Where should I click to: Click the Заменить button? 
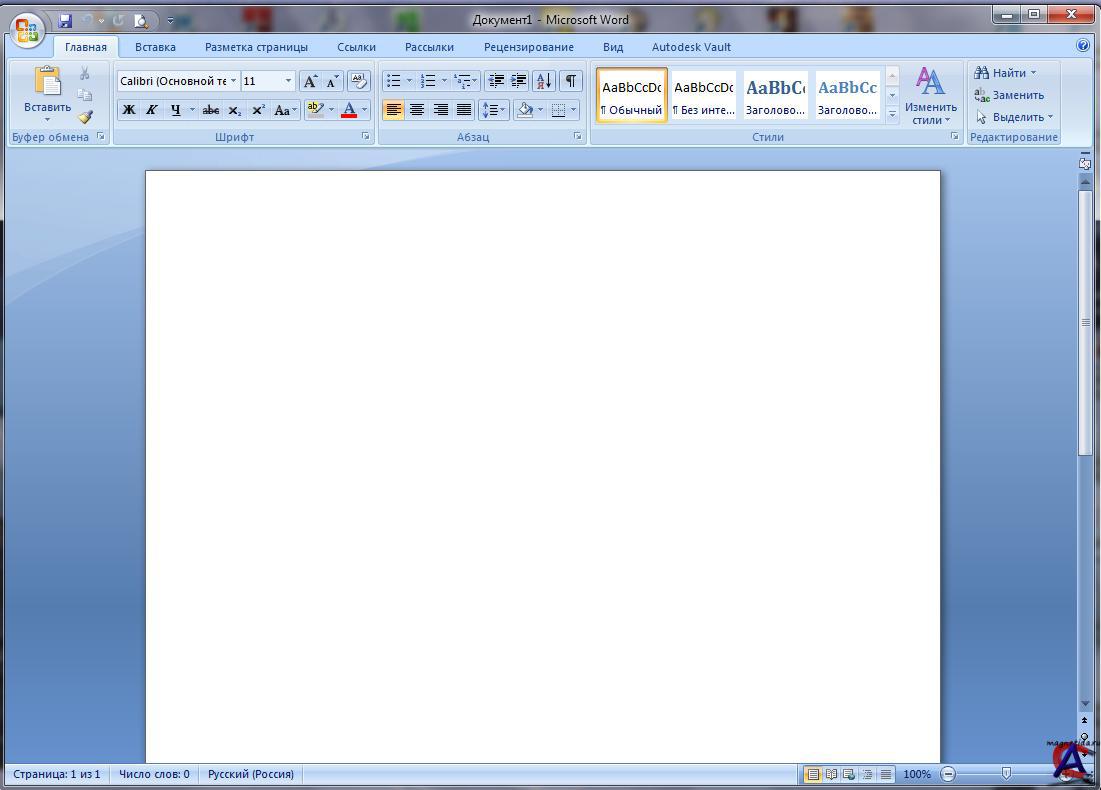pos(1009,95)
